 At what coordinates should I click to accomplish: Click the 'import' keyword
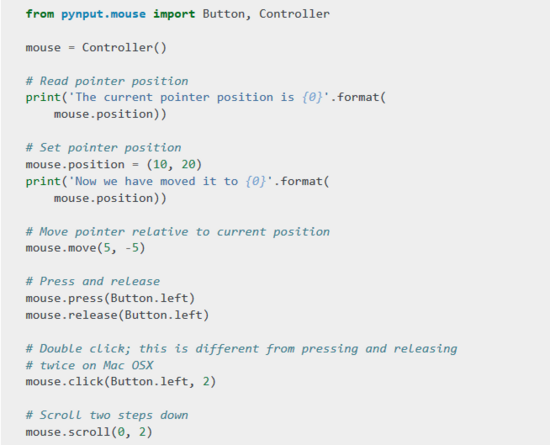[174, 14]
